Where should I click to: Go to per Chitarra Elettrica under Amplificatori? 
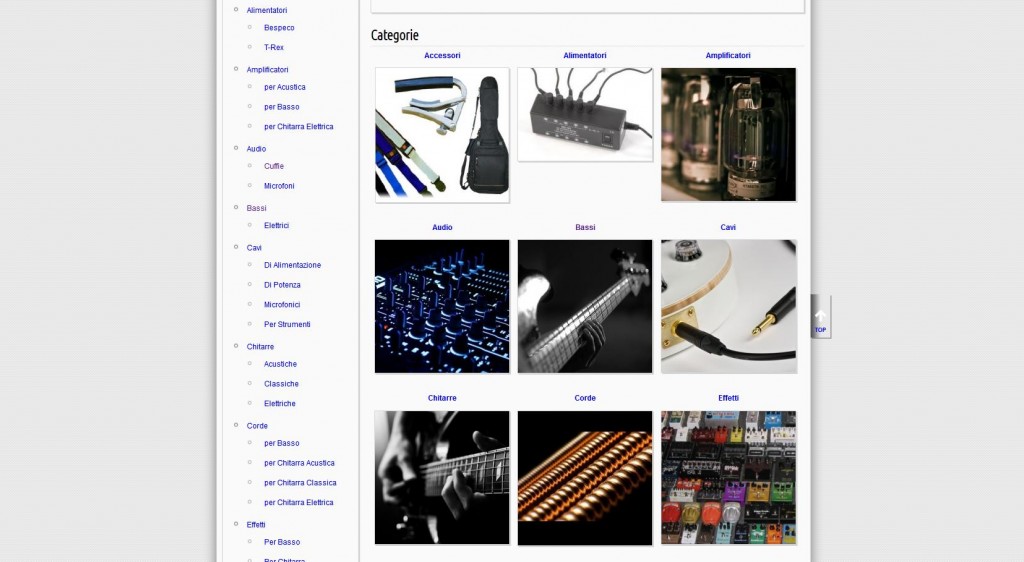tap(298, 127)
